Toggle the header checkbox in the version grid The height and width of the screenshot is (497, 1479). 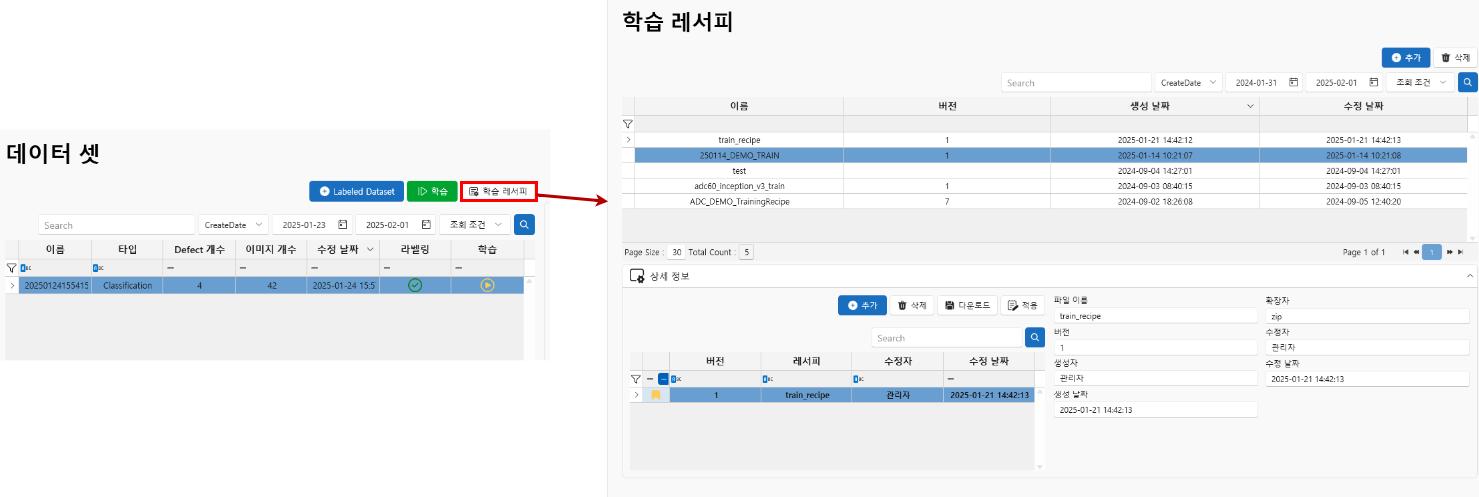663,379
